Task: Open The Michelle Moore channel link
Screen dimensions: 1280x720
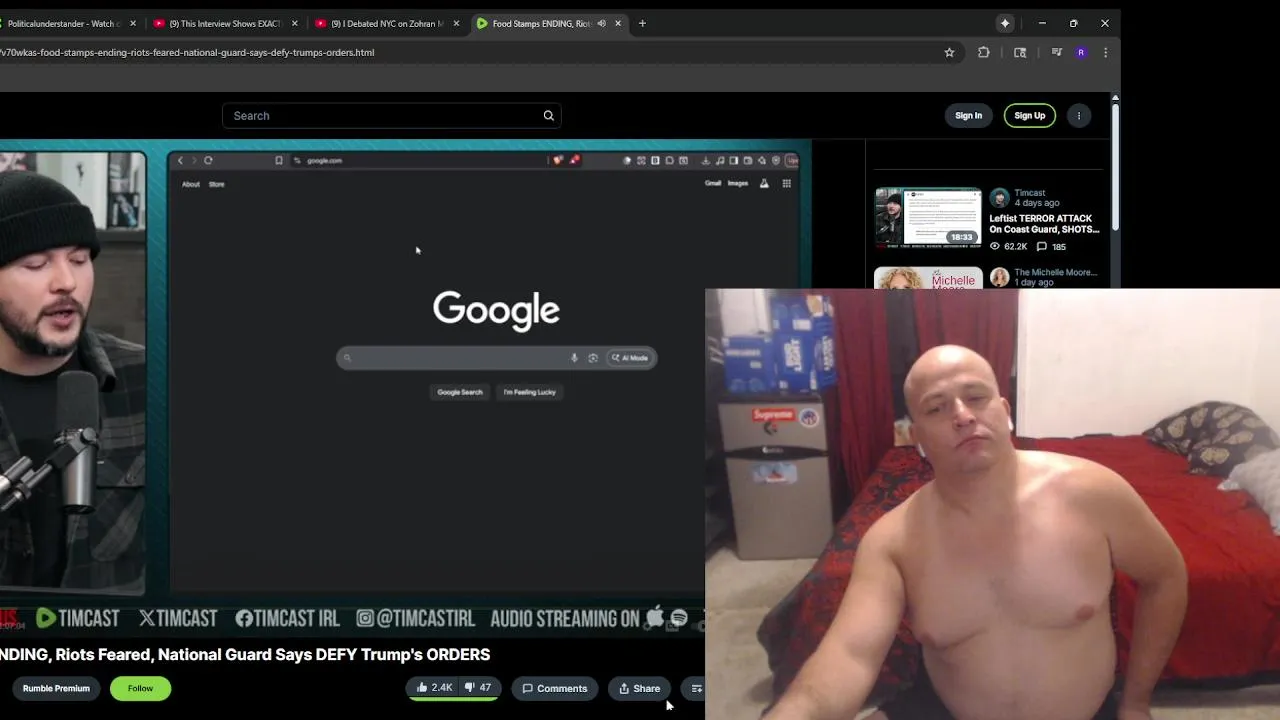Action: [x=1055, y=272]
